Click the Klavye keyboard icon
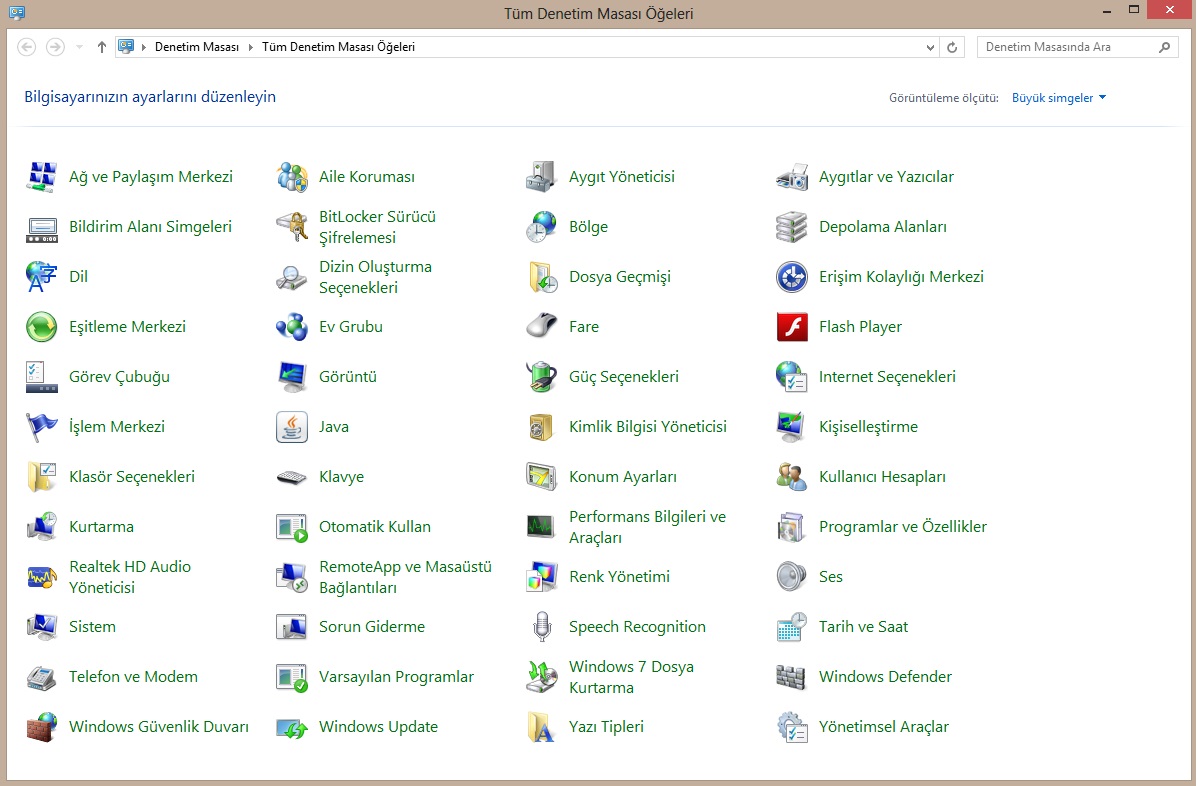Screen dimensions: 1198x786 pos(292,477)
